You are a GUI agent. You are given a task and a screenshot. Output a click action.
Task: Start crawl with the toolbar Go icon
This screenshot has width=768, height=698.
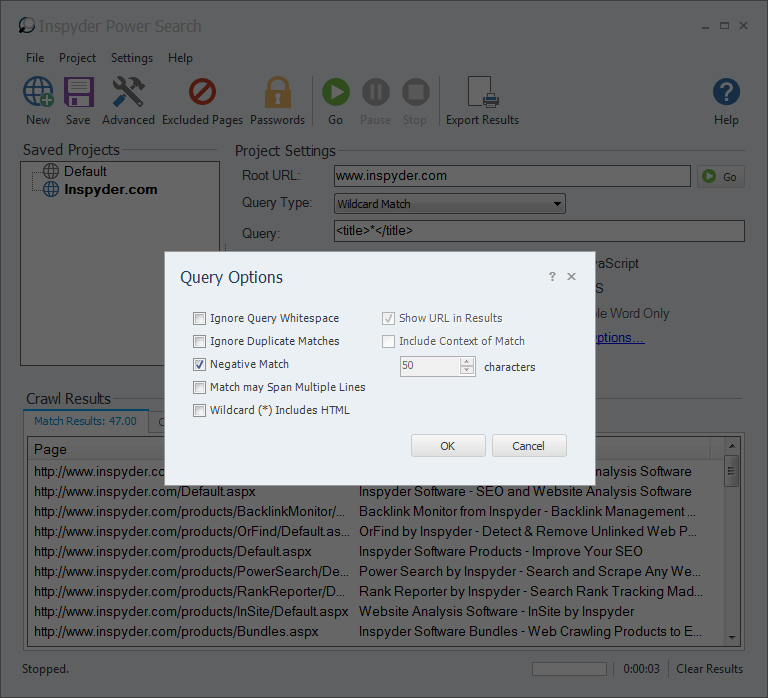[336, 92]
